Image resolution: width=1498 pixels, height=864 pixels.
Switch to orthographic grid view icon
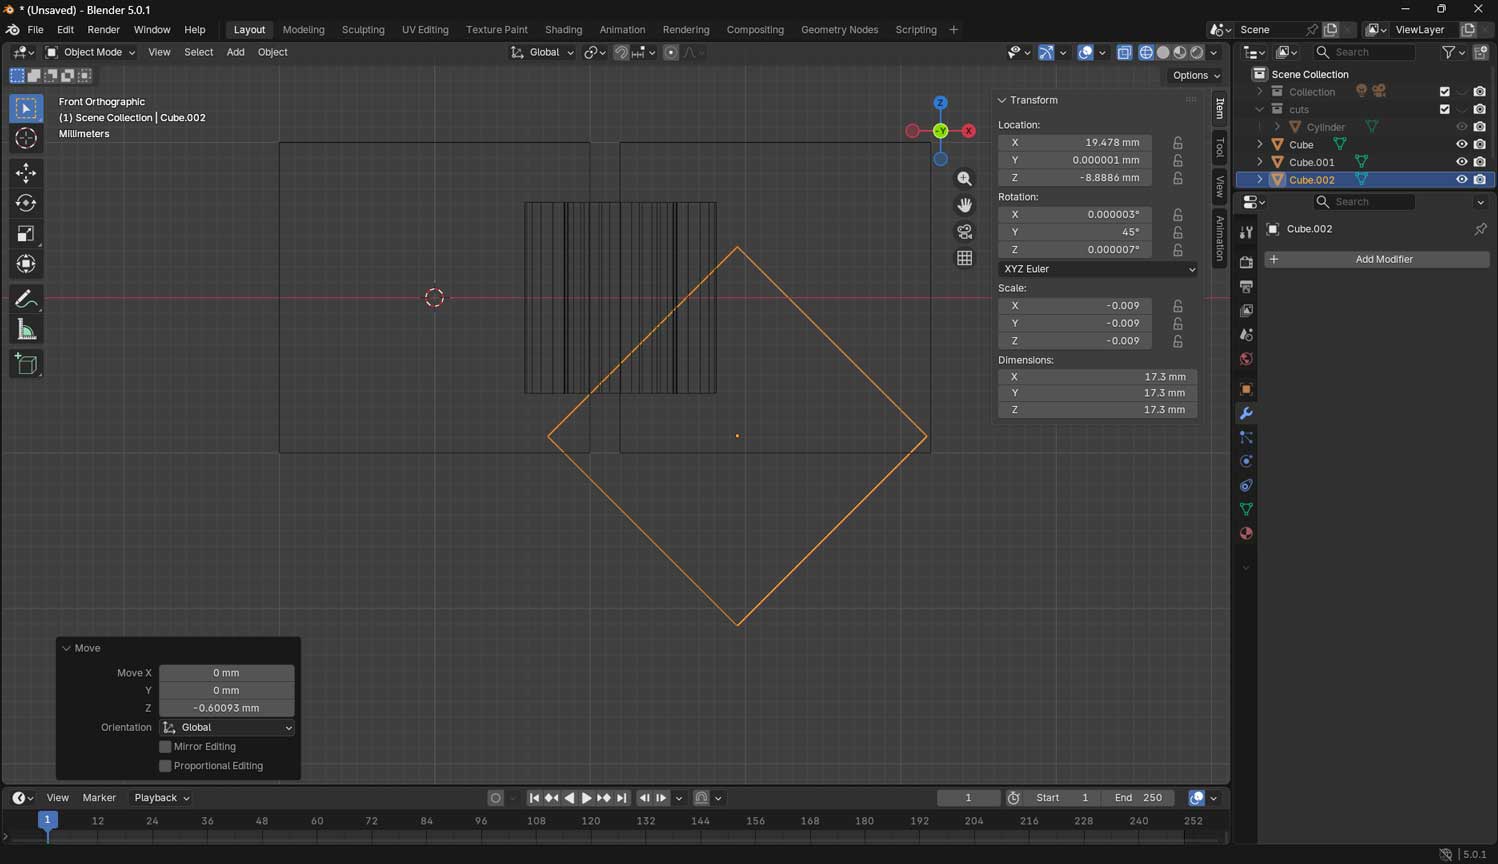(x=964, y=258)
